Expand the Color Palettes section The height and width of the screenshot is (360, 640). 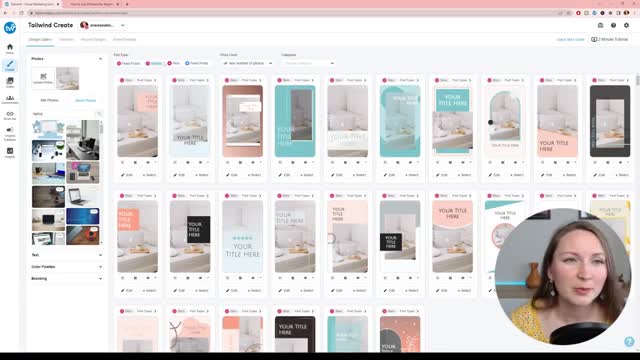(67, 267)
